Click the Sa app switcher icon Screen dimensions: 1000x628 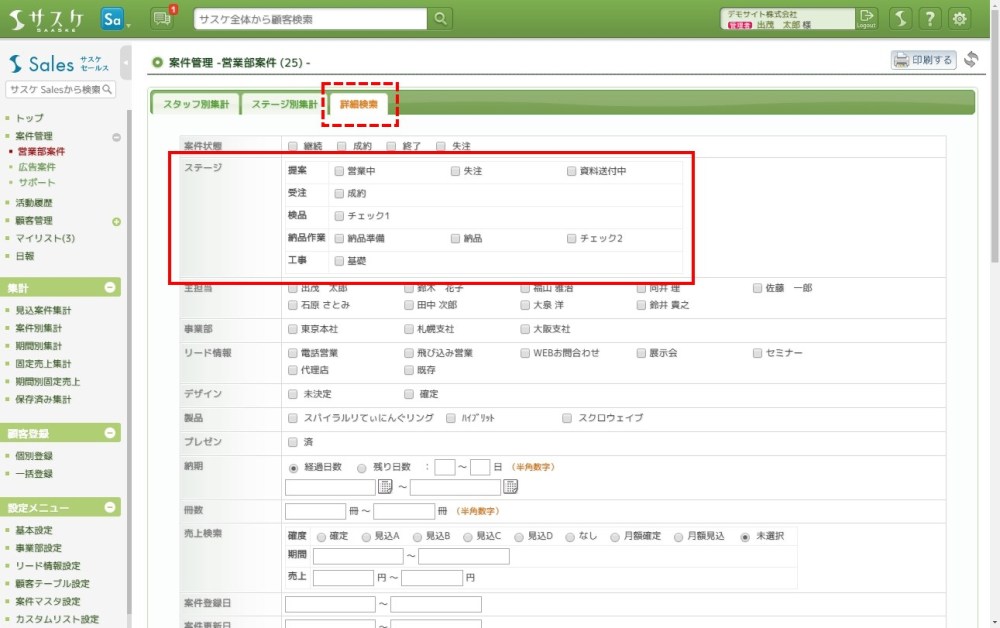coord(114,18)
